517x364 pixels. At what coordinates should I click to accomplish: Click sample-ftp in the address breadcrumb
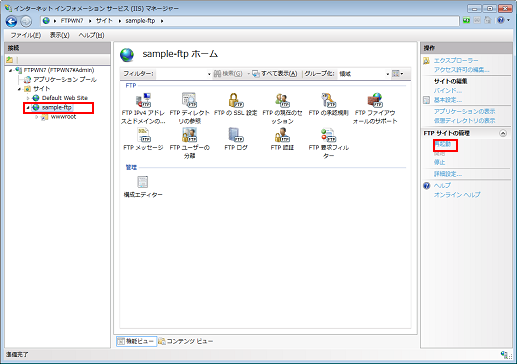pyautogui.click(x=140, y=21)
